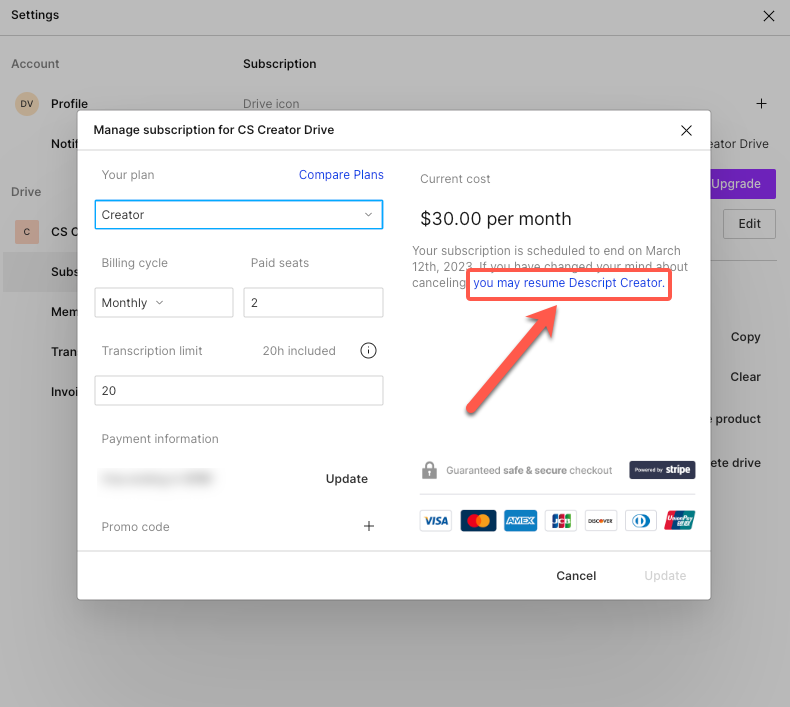Click the Amex card icon
The width and height of the screenshot is (790, 707).
[x=520, y=521]
